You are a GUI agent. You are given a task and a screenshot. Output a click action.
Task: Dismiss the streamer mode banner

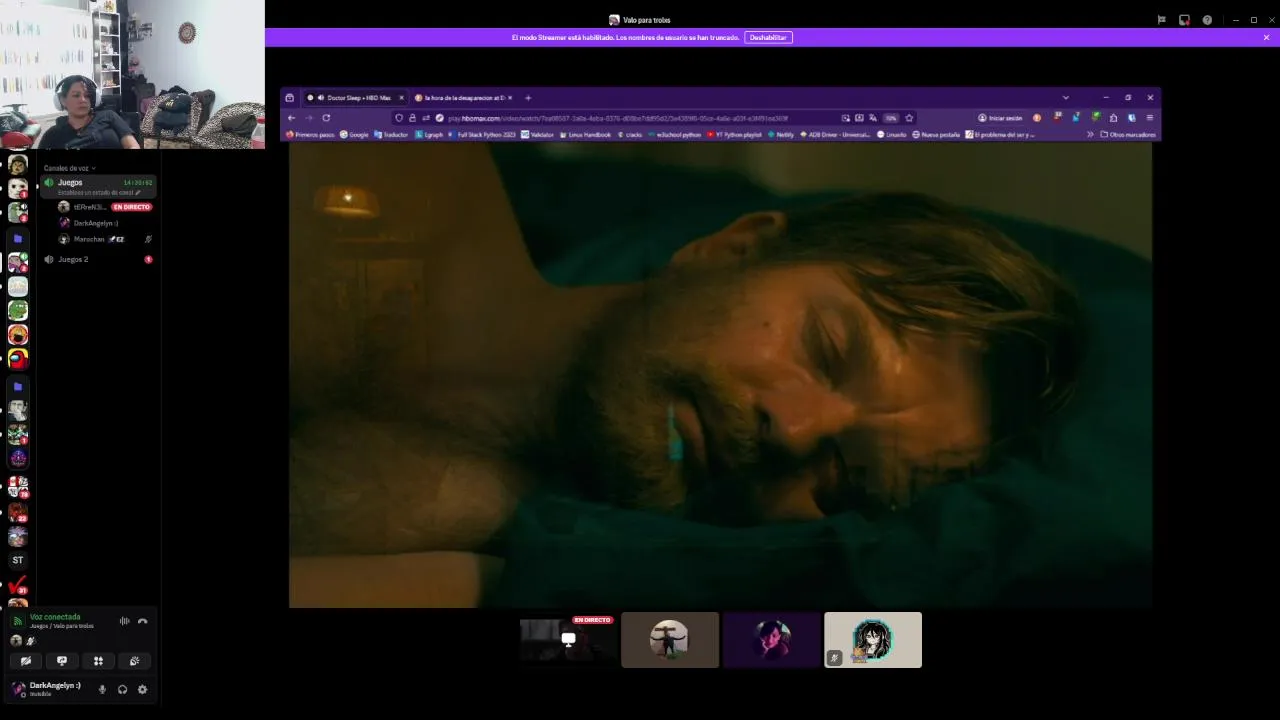(x=1266, y=37)
